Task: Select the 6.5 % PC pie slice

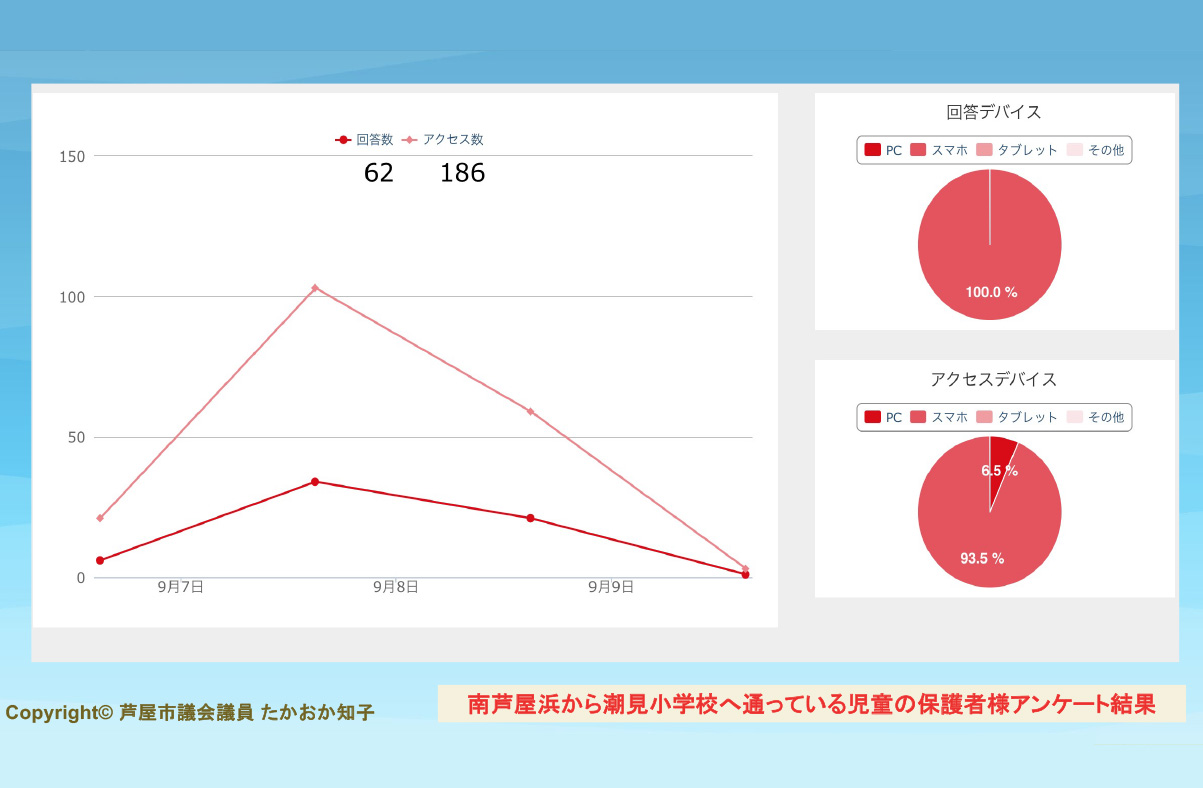Action: pyautogui.click(x=1001, y=459)
